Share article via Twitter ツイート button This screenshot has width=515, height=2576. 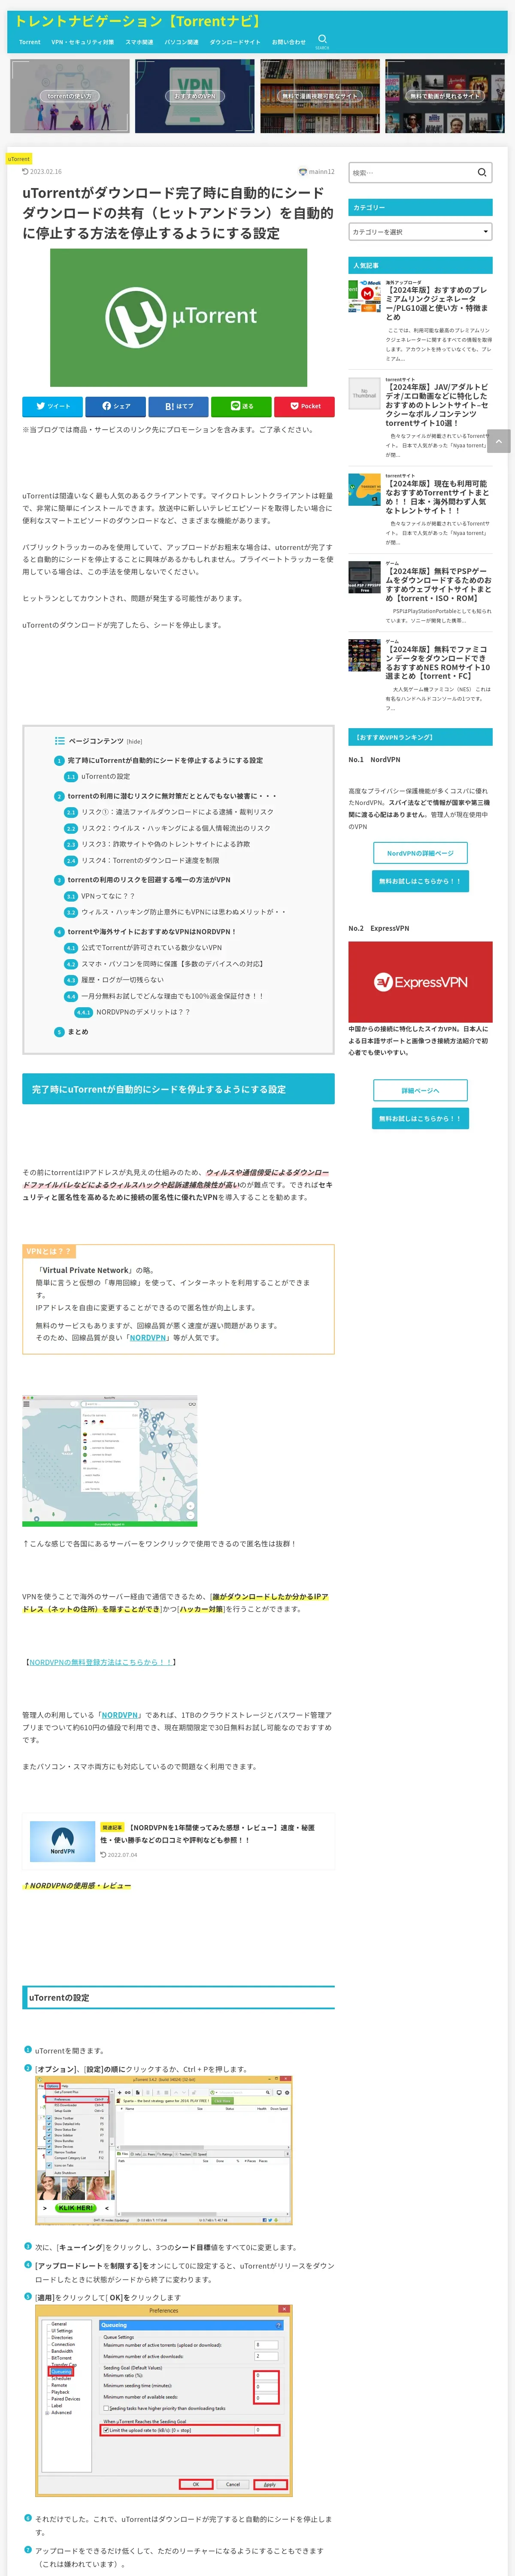pyautogui.click(x=53, y=406)
